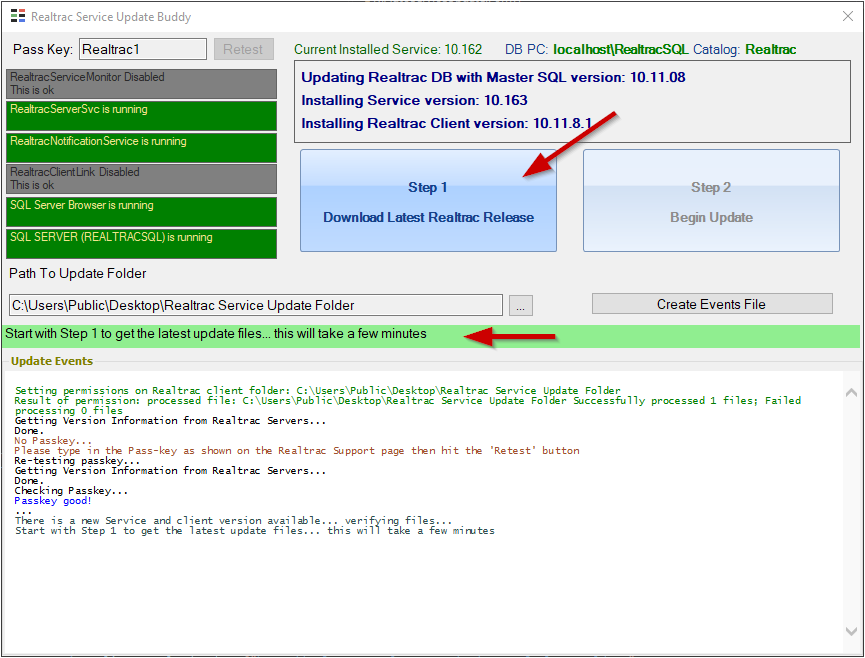The image size is (865, 658).
Task: Click Step 1 Download Latest Realtrac Release
Action: [x=428, y=201]
